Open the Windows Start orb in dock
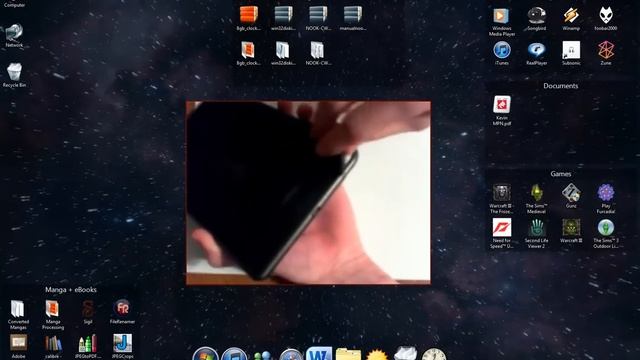This screenshot has width=640, height=360. click(x=205, y=354)
